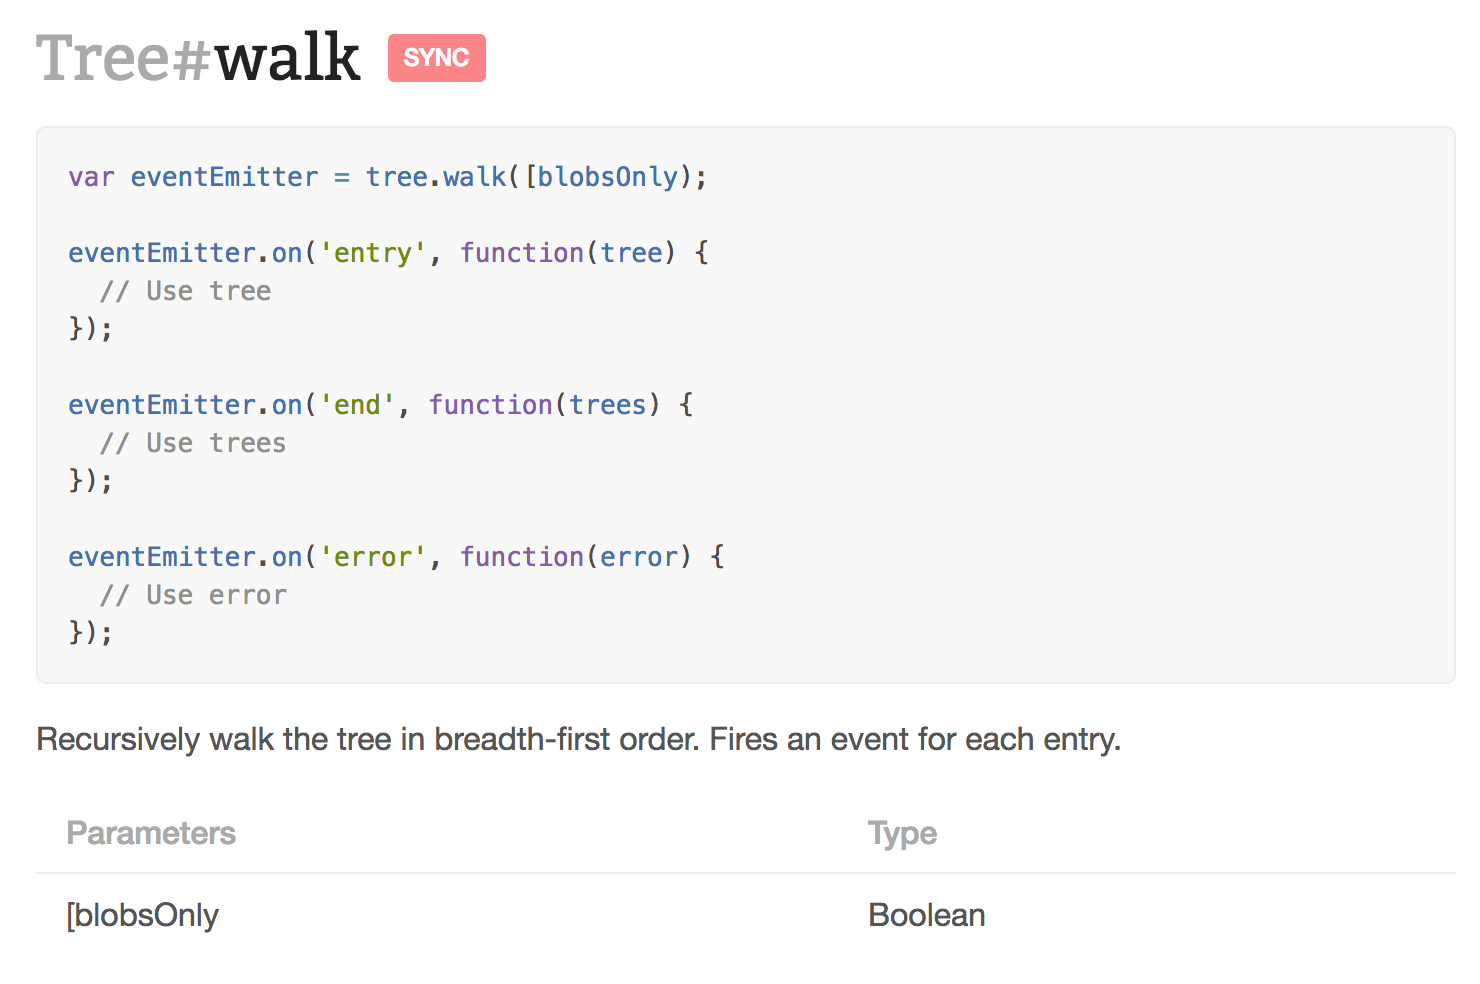Click the Parameters column header
This screenshot has width=1480, height=984.
(151, 833)
